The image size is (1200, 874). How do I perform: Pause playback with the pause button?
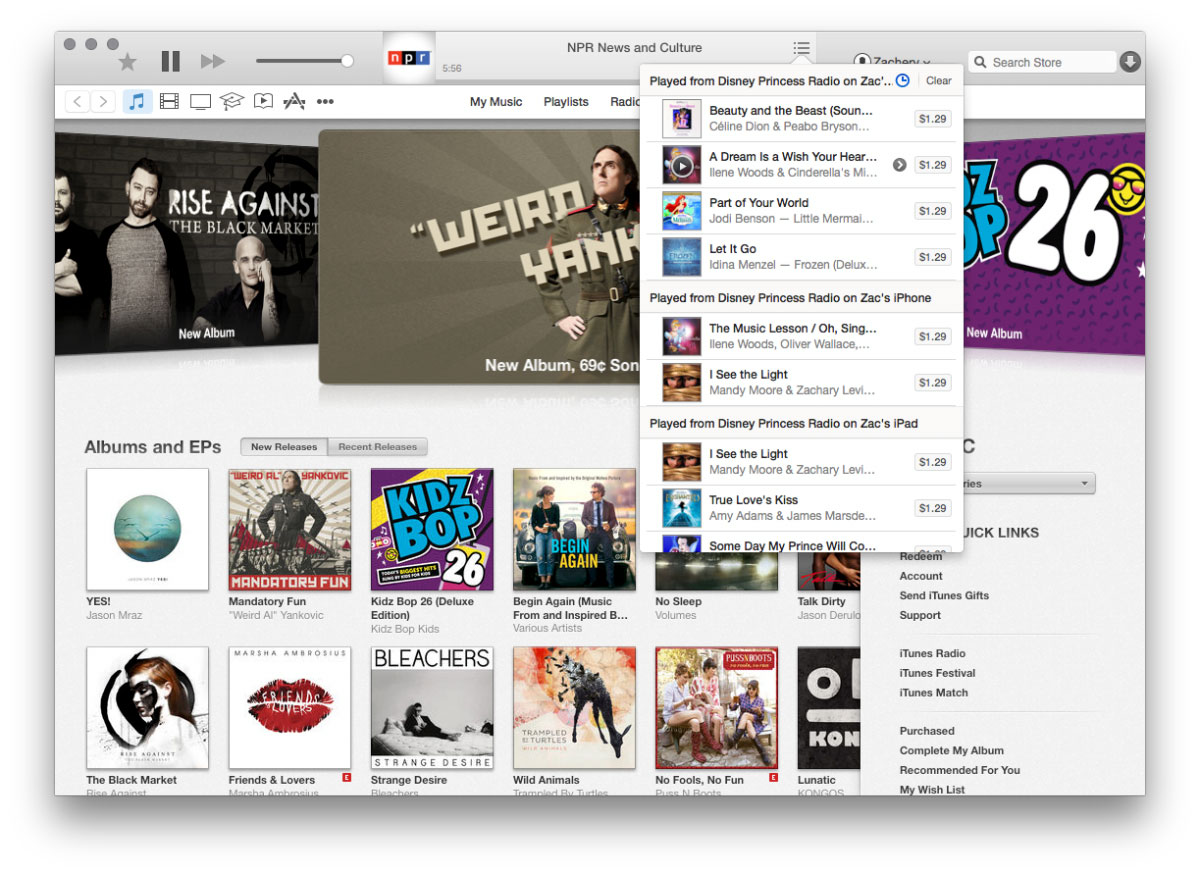pos(171,62)
